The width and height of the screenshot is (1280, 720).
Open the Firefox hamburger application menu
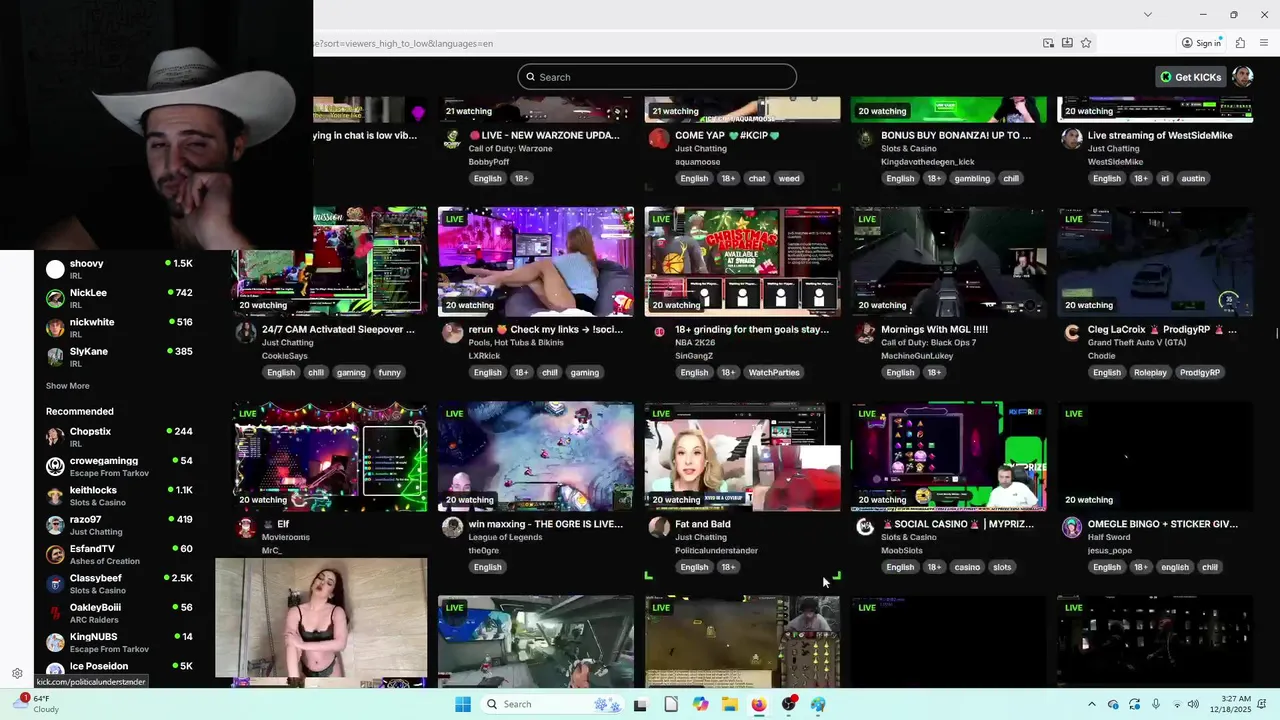(x=1265, y=43)
